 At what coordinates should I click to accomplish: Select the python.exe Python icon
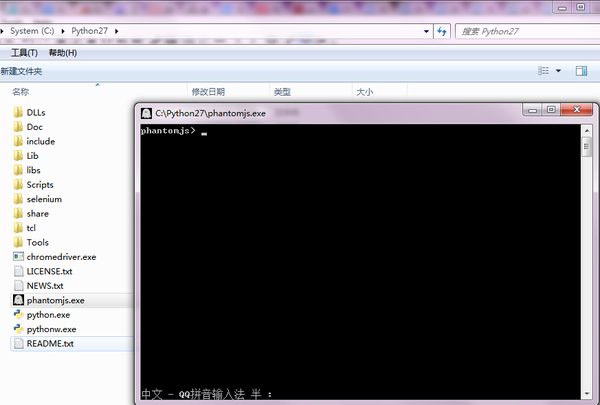click(x=18, y=315)
